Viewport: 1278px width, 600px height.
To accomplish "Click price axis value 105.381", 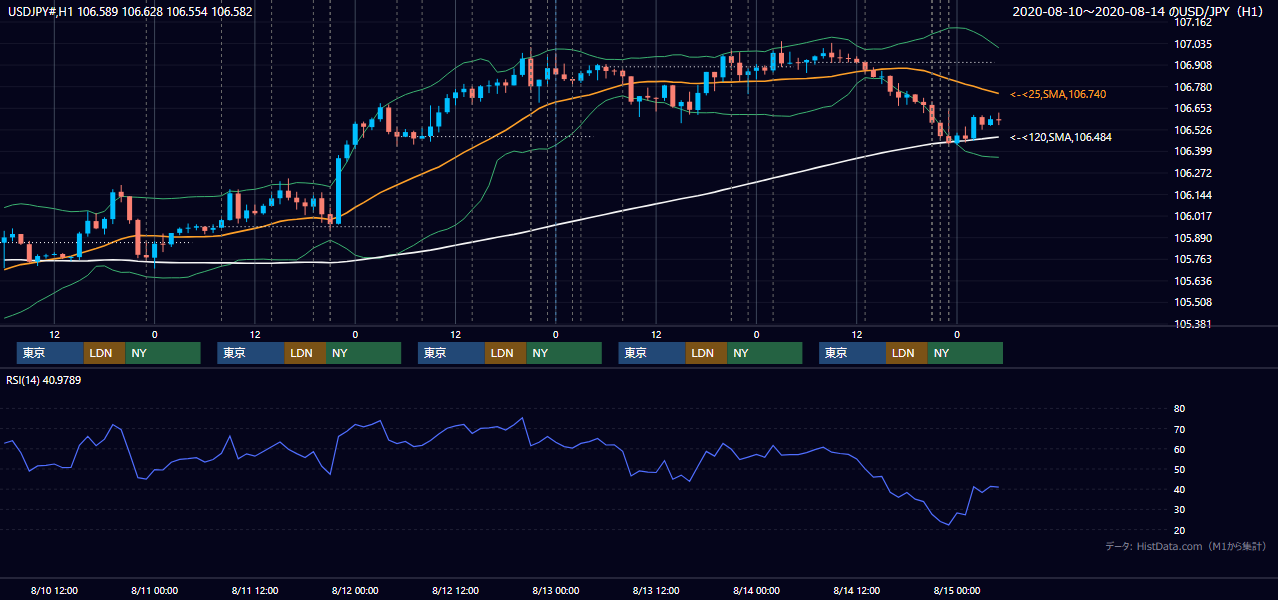I will point(1193,324).
